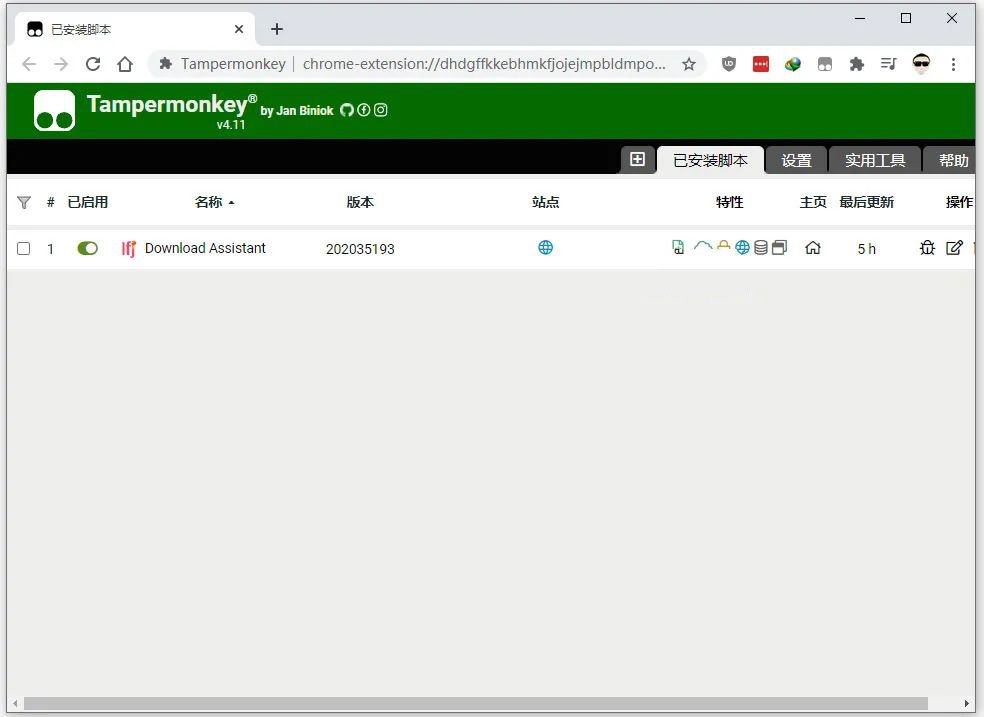
Task: Open the Tampermonkey toolbar extension icon
Action: 825,64
